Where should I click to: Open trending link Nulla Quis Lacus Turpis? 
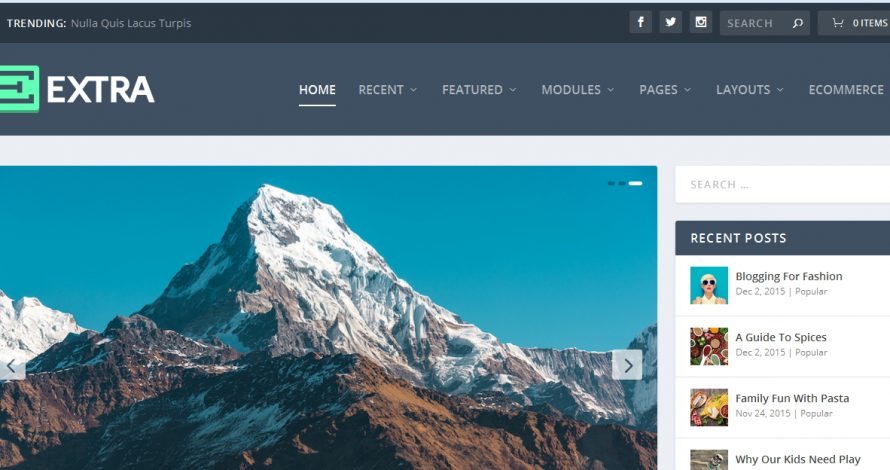(x=131, y=23)
